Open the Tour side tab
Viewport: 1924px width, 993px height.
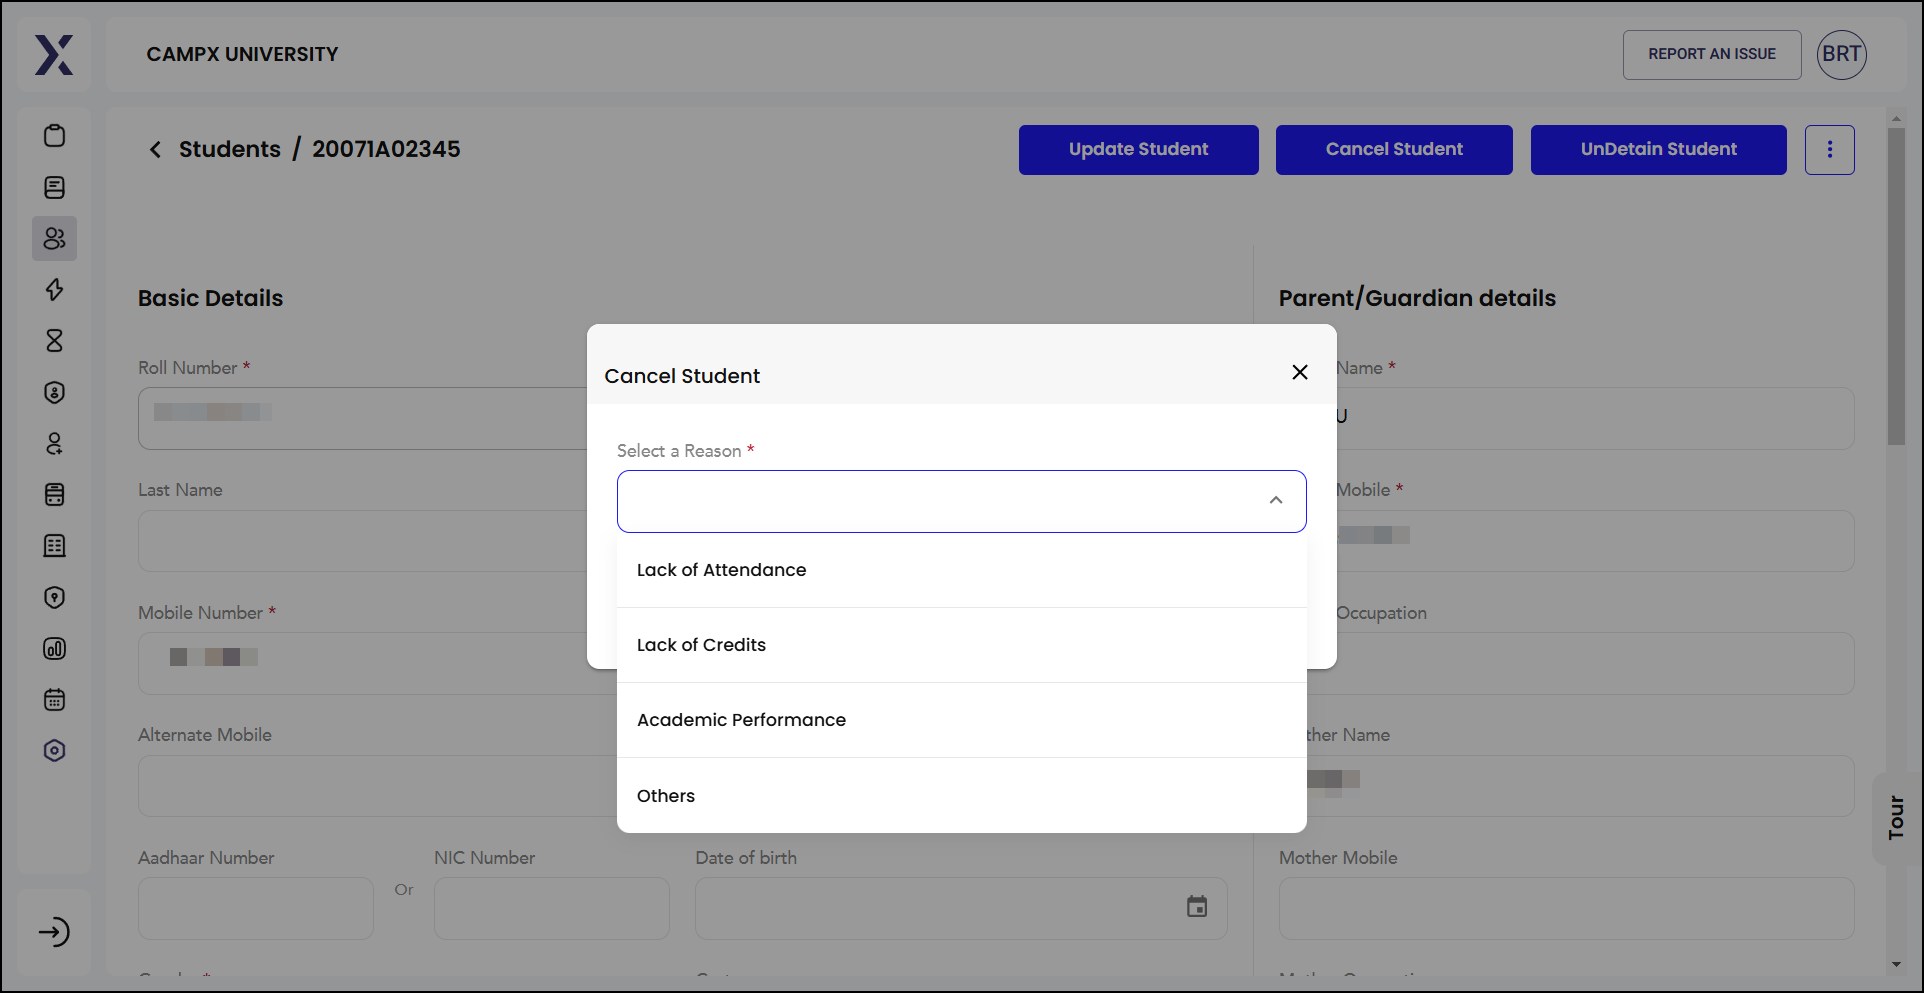[1896, 817]
